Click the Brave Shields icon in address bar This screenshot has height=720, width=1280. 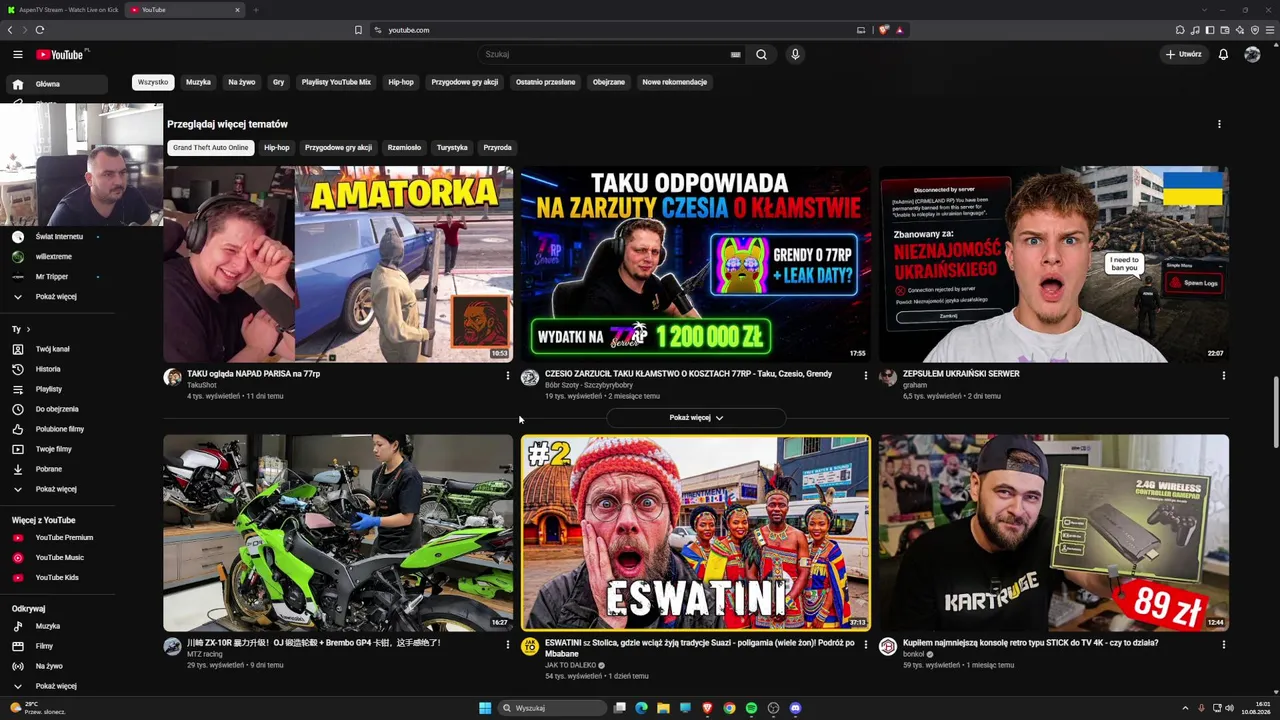pos(883,30)
